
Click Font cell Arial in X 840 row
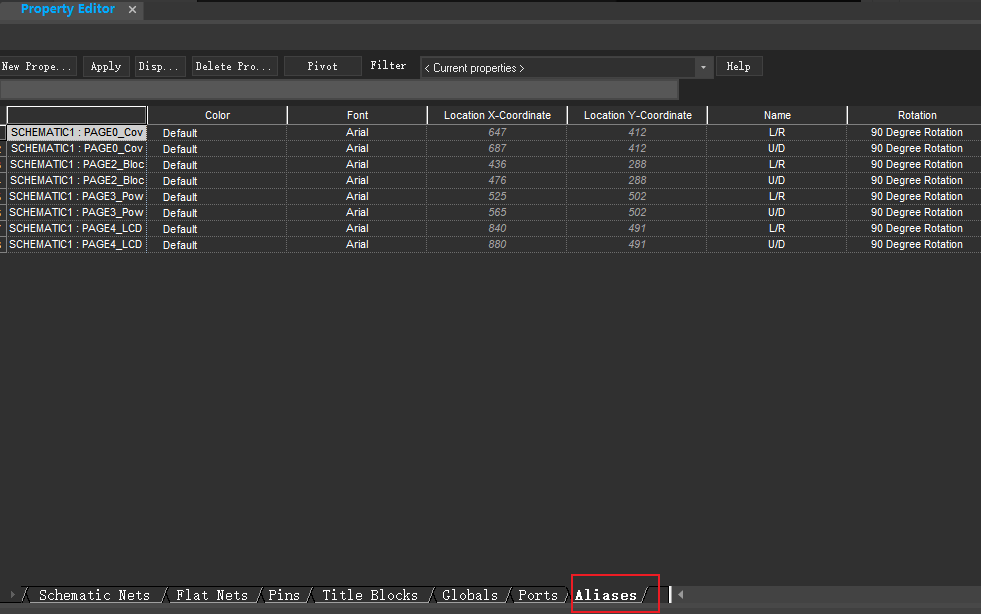tap(357, 228)
